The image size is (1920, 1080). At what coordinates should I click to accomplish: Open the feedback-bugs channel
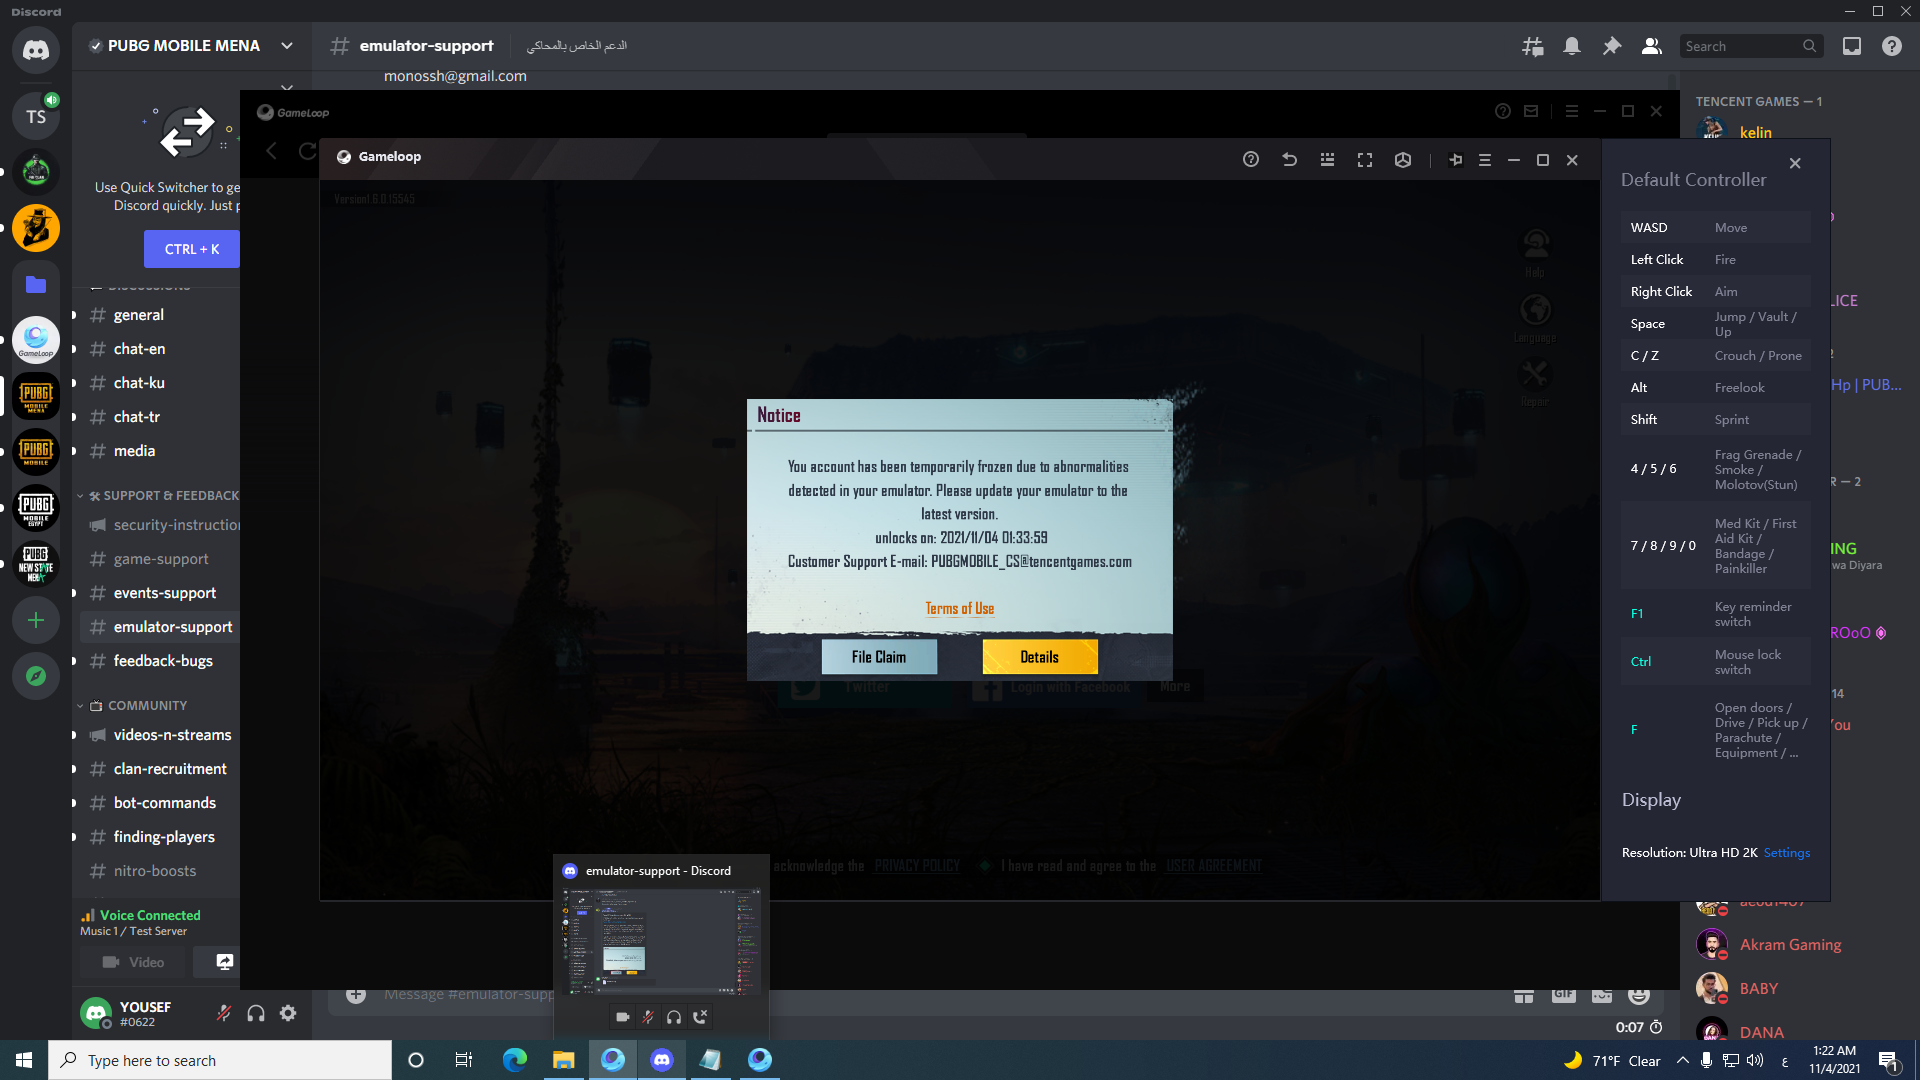(x=163, y=661)
